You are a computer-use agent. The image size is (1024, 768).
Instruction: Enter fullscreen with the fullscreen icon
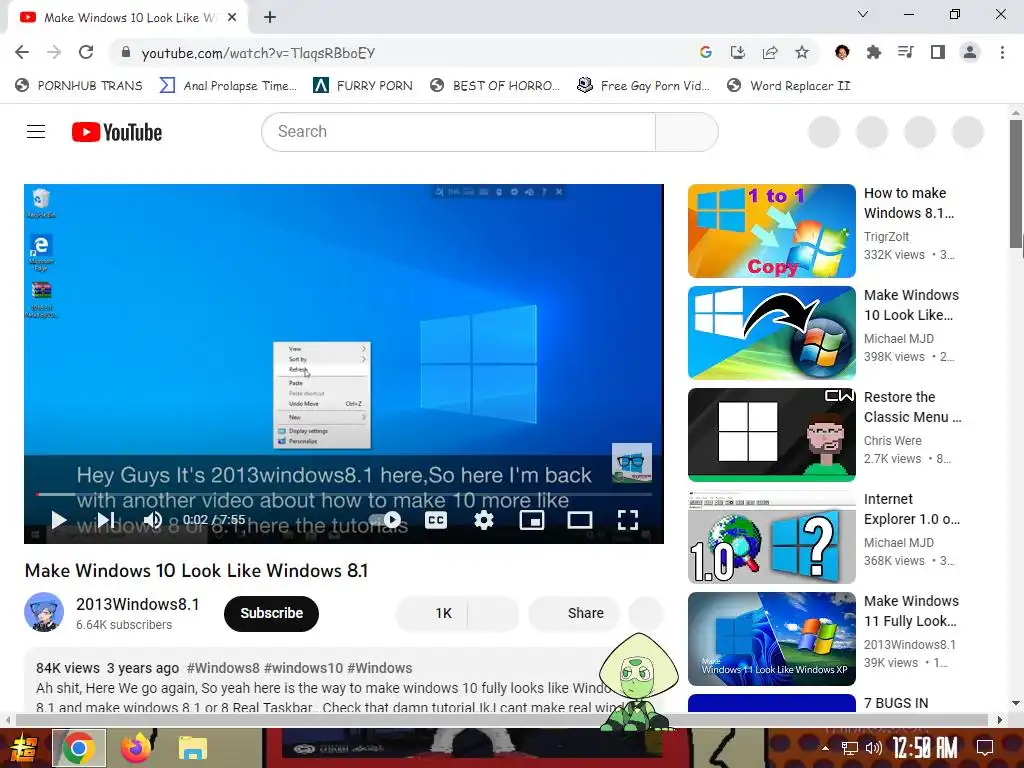(x=628, y=520)
